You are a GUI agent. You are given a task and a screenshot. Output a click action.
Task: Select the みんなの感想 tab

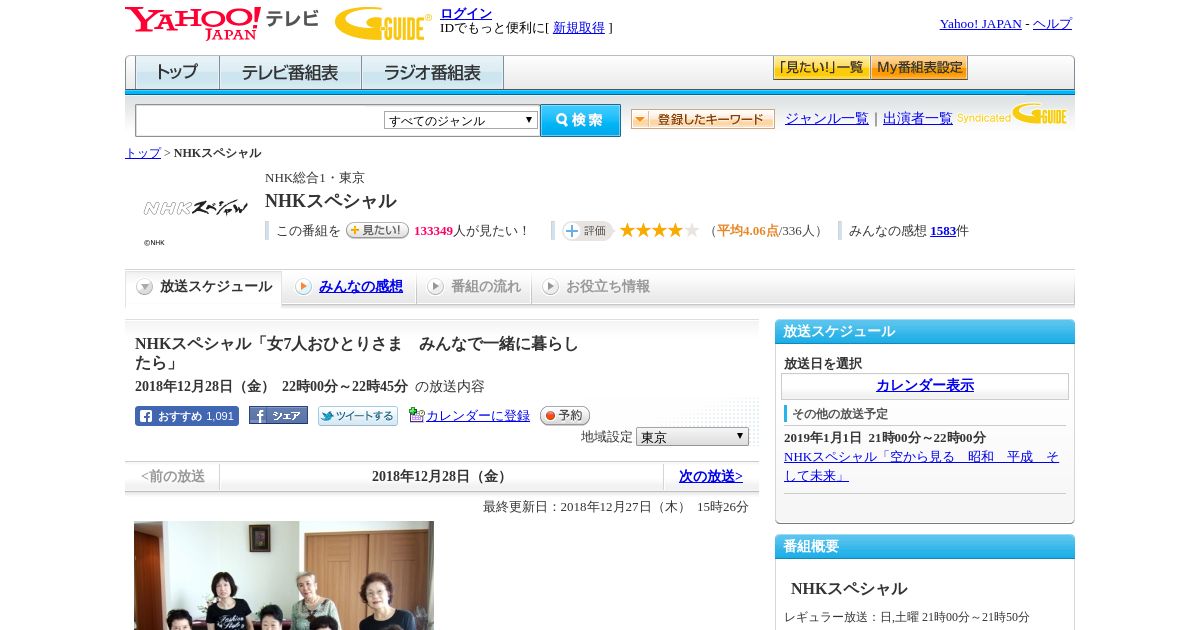tap(349, 287)
